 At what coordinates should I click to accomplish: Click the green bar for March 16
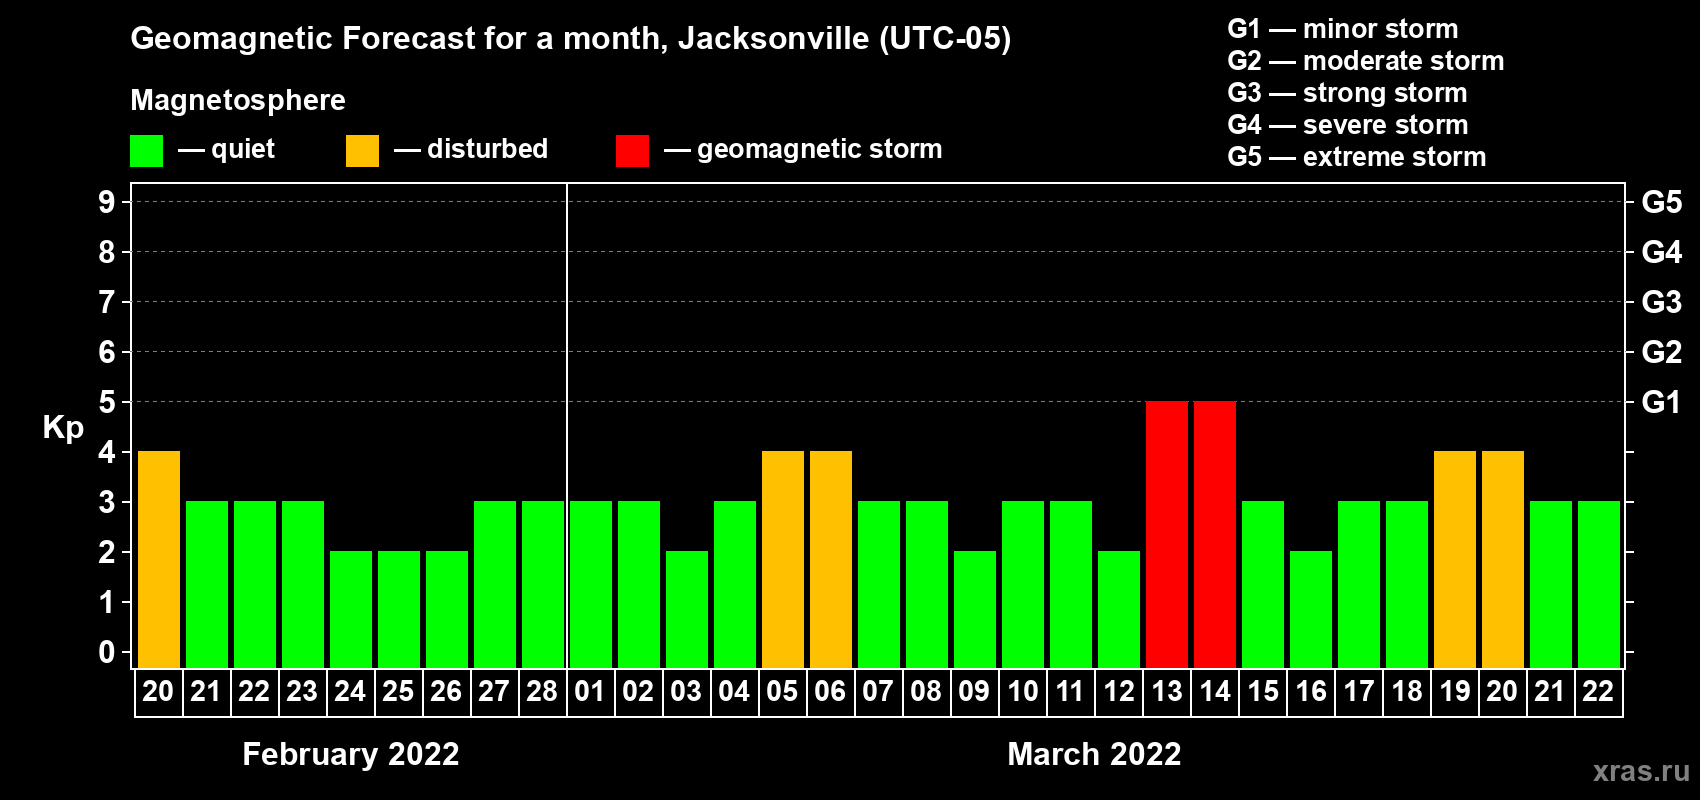tap(1311, 609)
